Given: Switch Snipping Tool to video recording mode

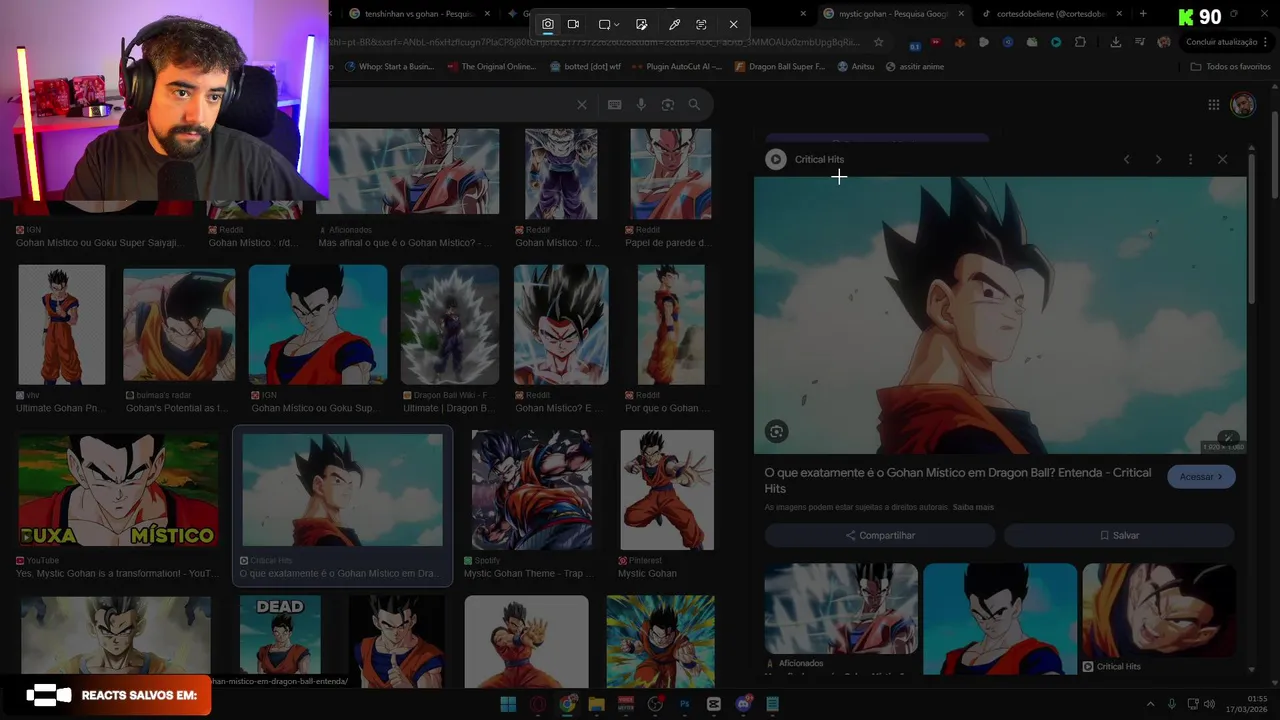Looking at the screenshot, I should pyautogui.click(x=574, y=24).
